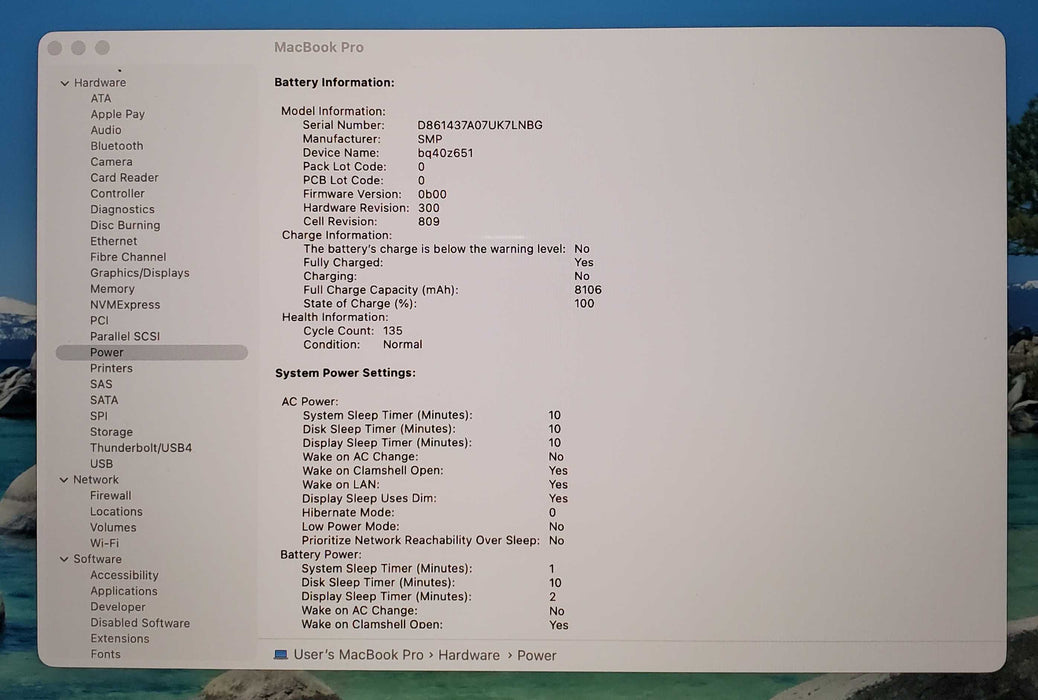Screen dimensions: 1038x700
Task: Open the Disabled Software entry
Action: tap(140, 623)
